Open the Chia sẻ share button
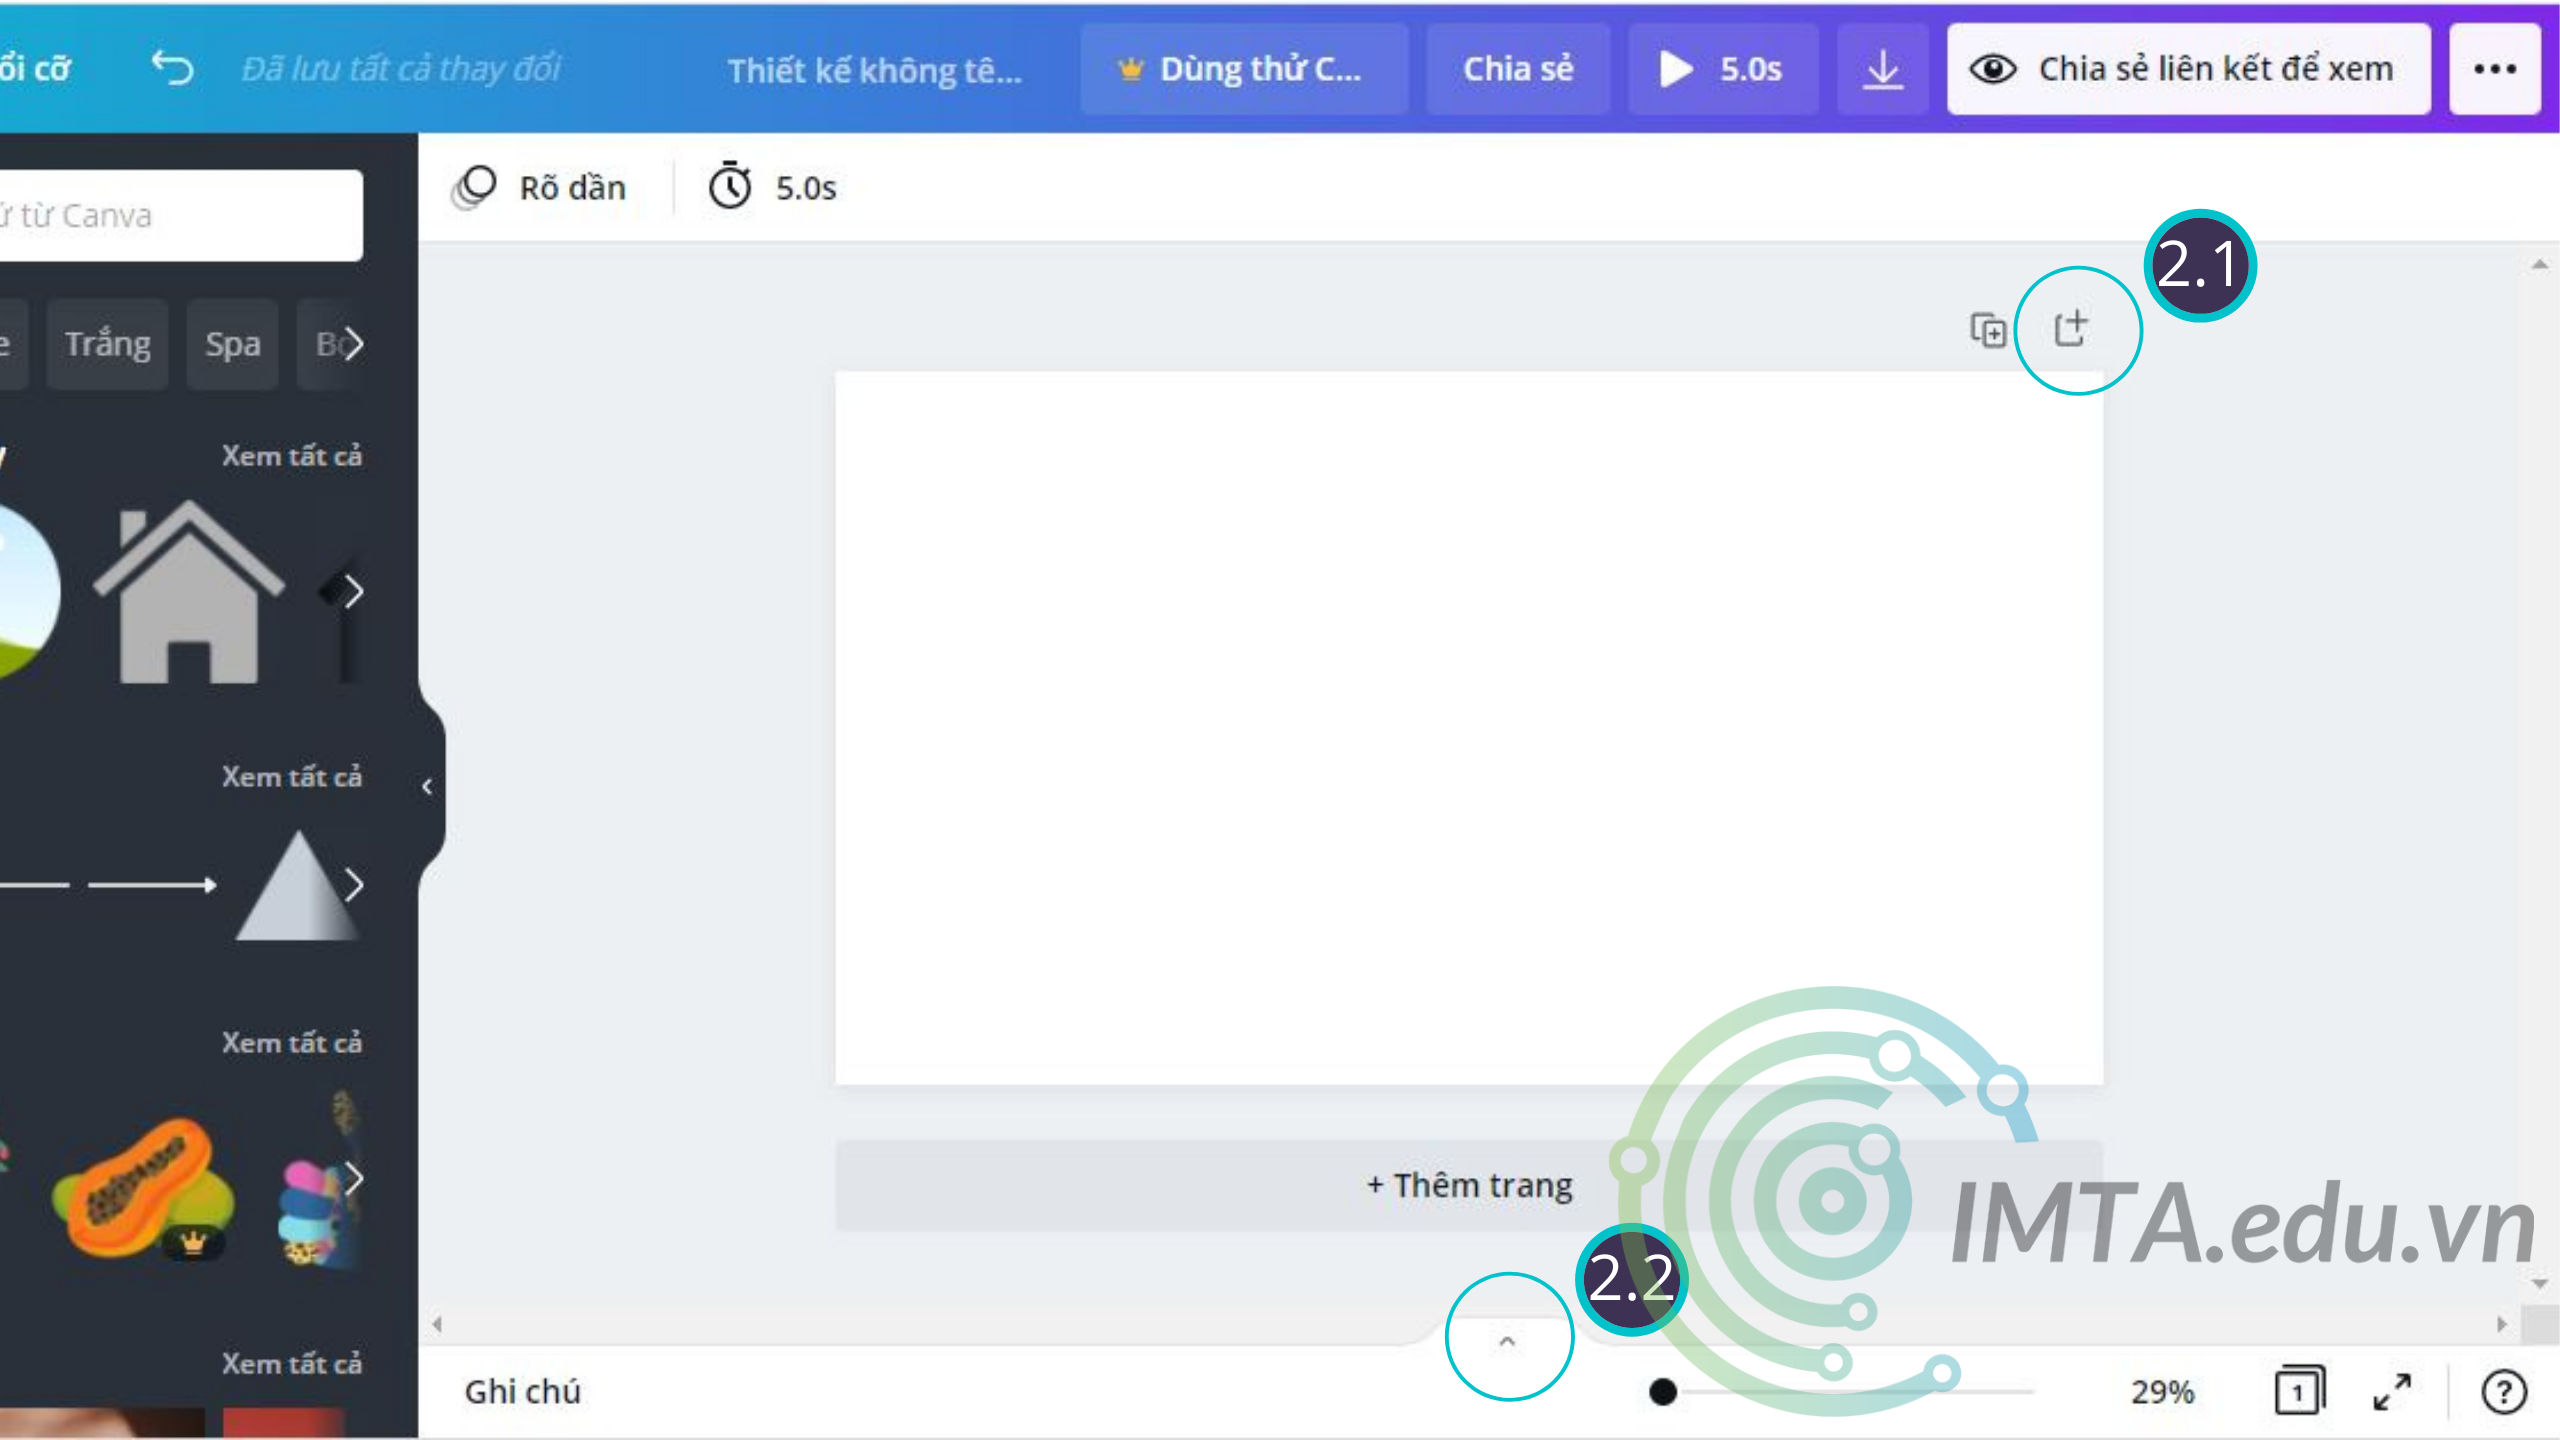 click(x=1518, y=69)
